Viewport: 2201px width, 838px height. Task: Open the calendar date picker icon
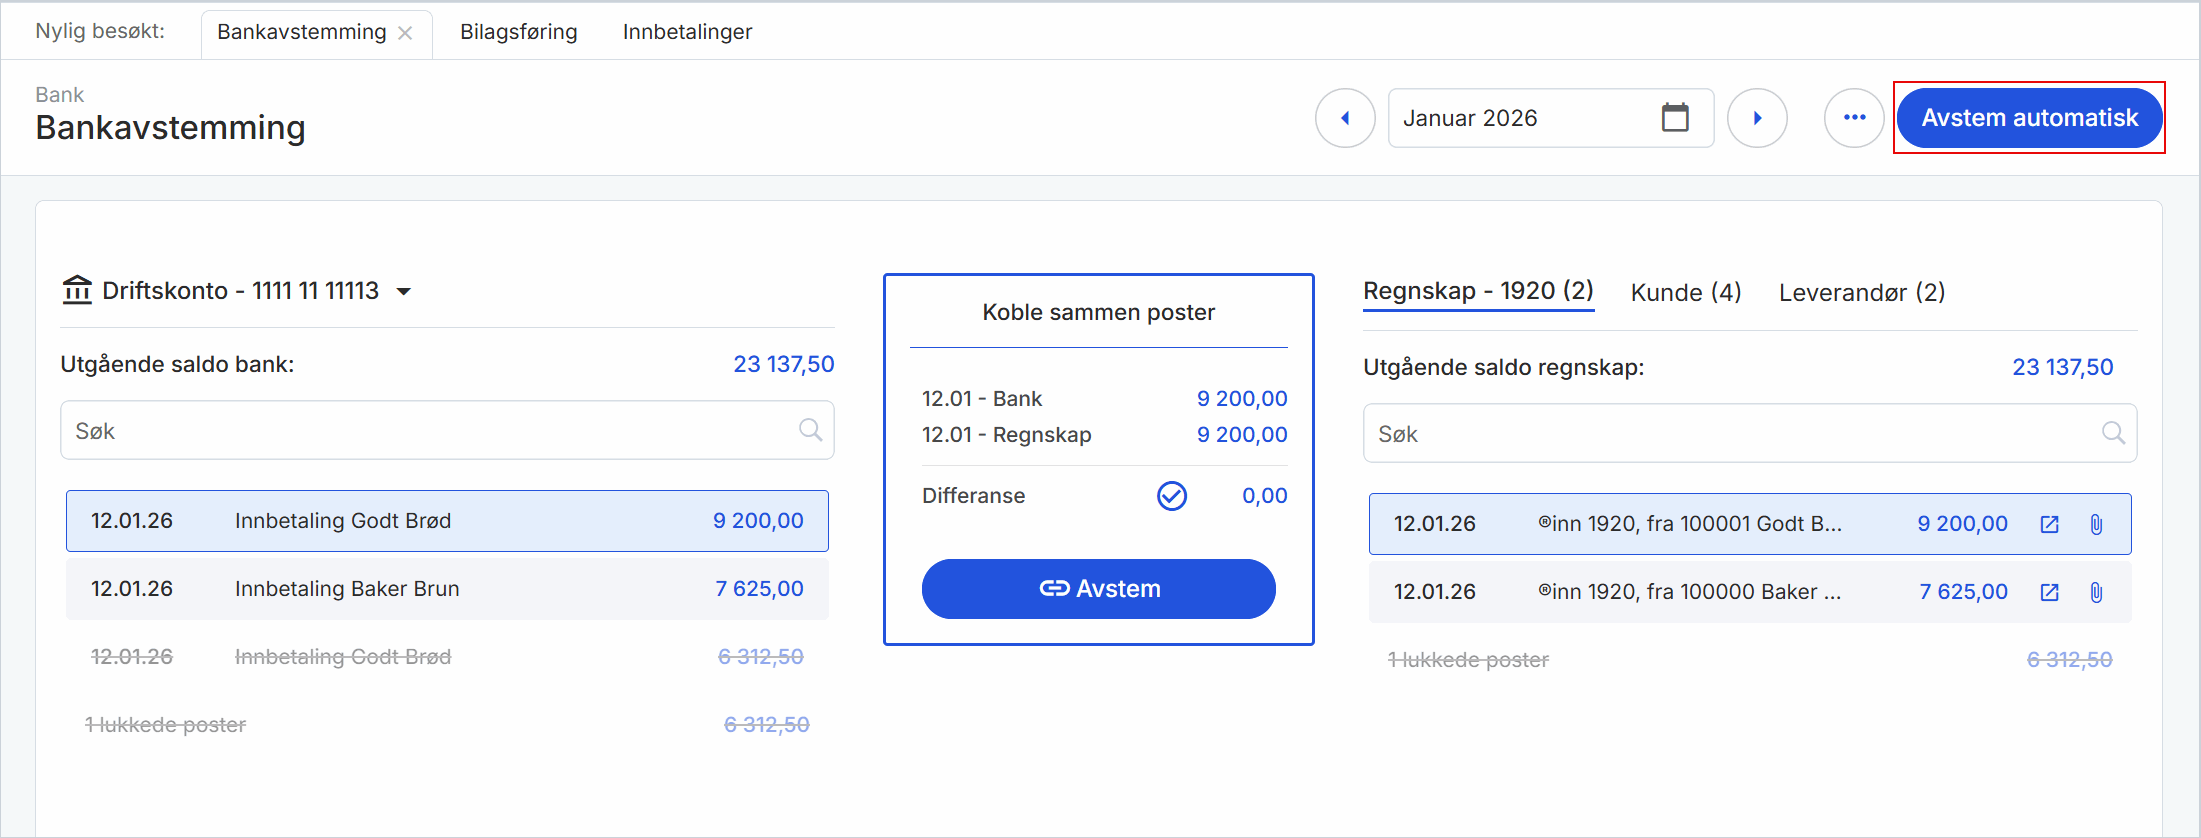[1675, 118]
